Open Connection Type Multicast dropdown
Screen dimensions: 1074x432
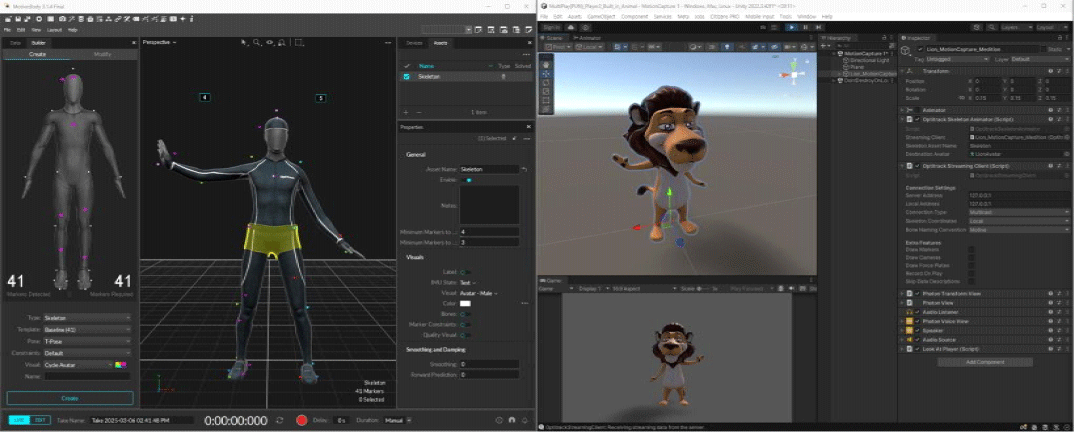click(x=1019, y=212)
